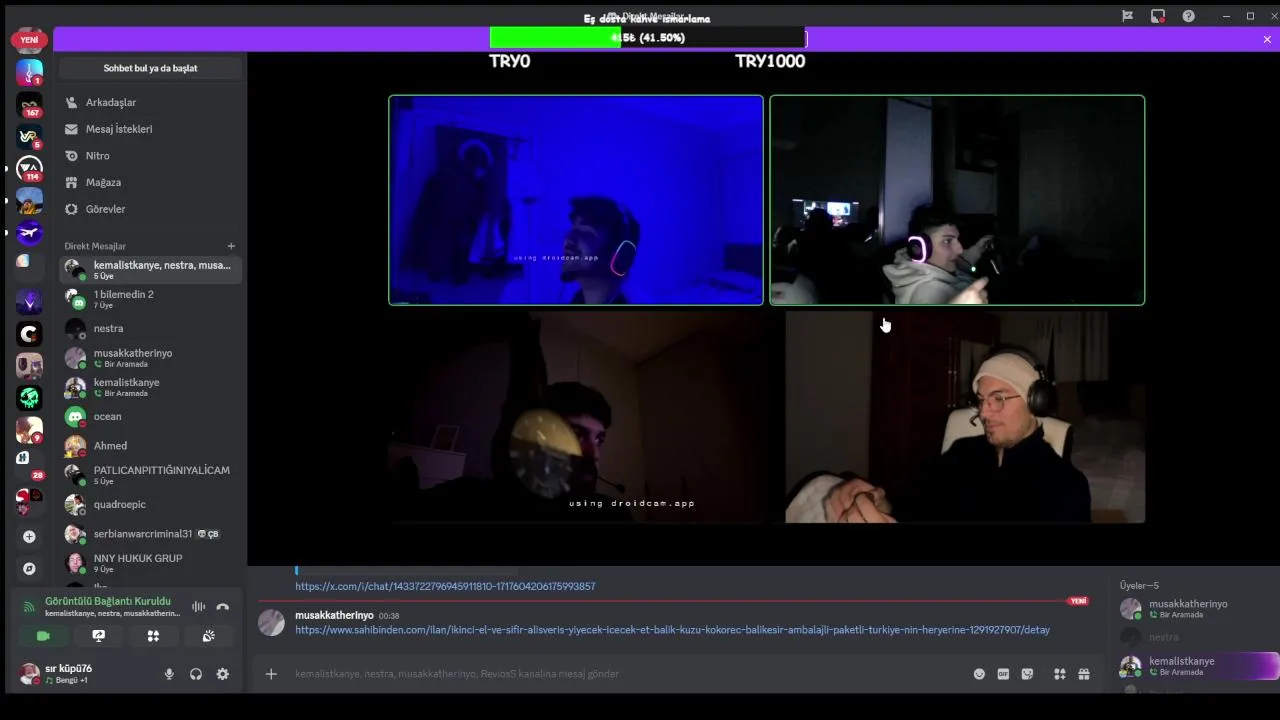Open the DM with ocean

150,416
